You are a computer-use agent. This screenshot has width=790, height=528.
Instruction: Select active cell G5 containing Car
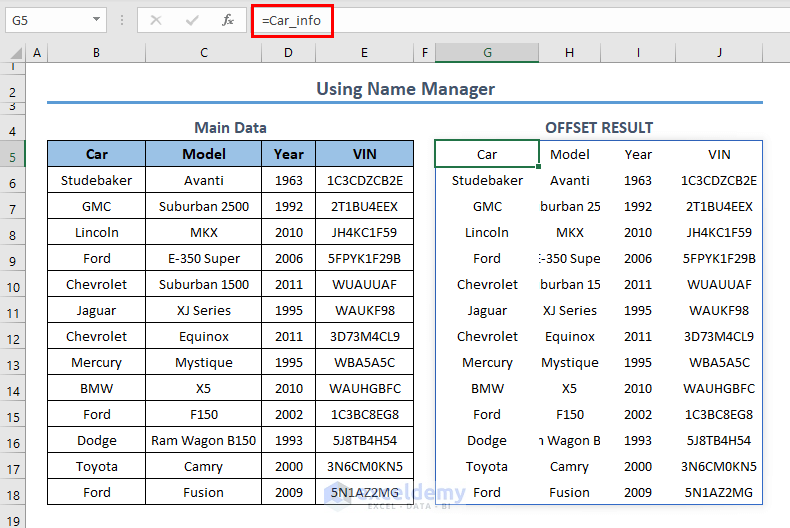pyautogui.click(x=487, y=154)
